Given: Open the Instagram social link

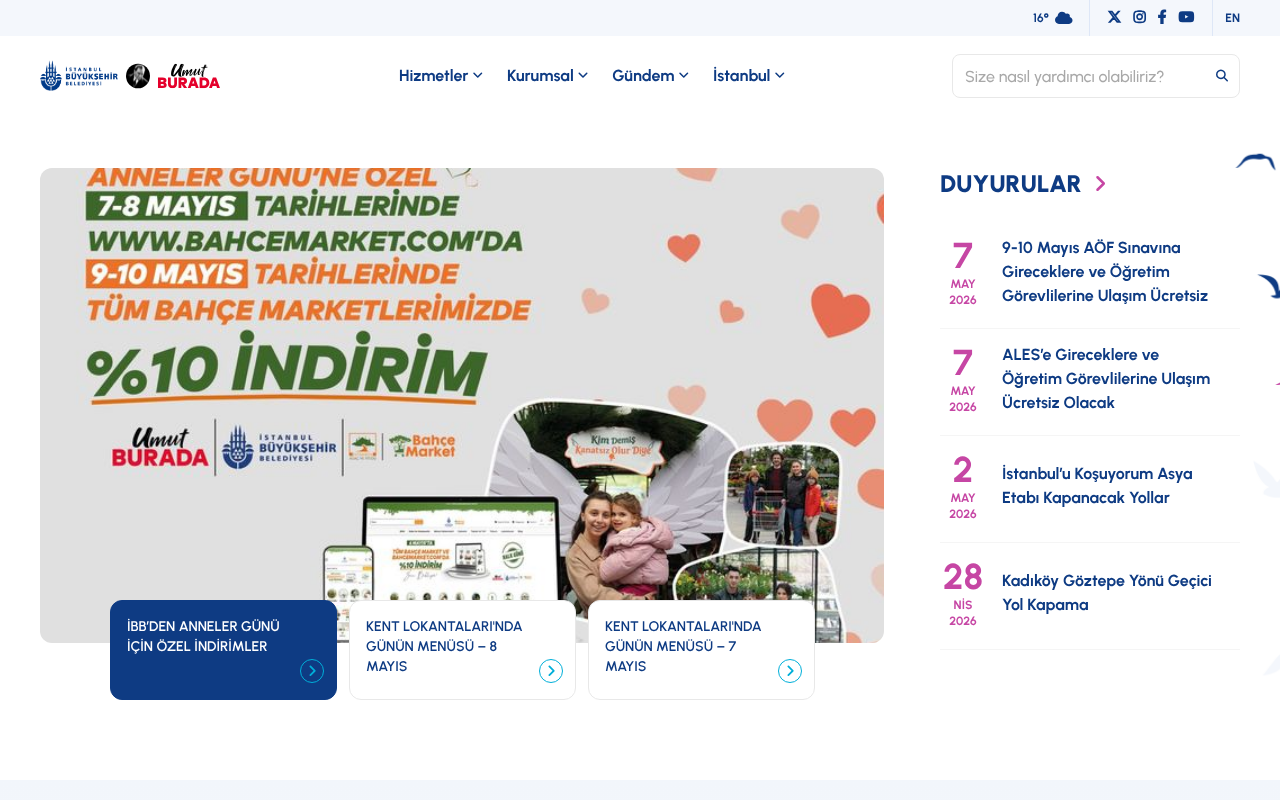Looking at the screenshot, I should point(1139,17).
